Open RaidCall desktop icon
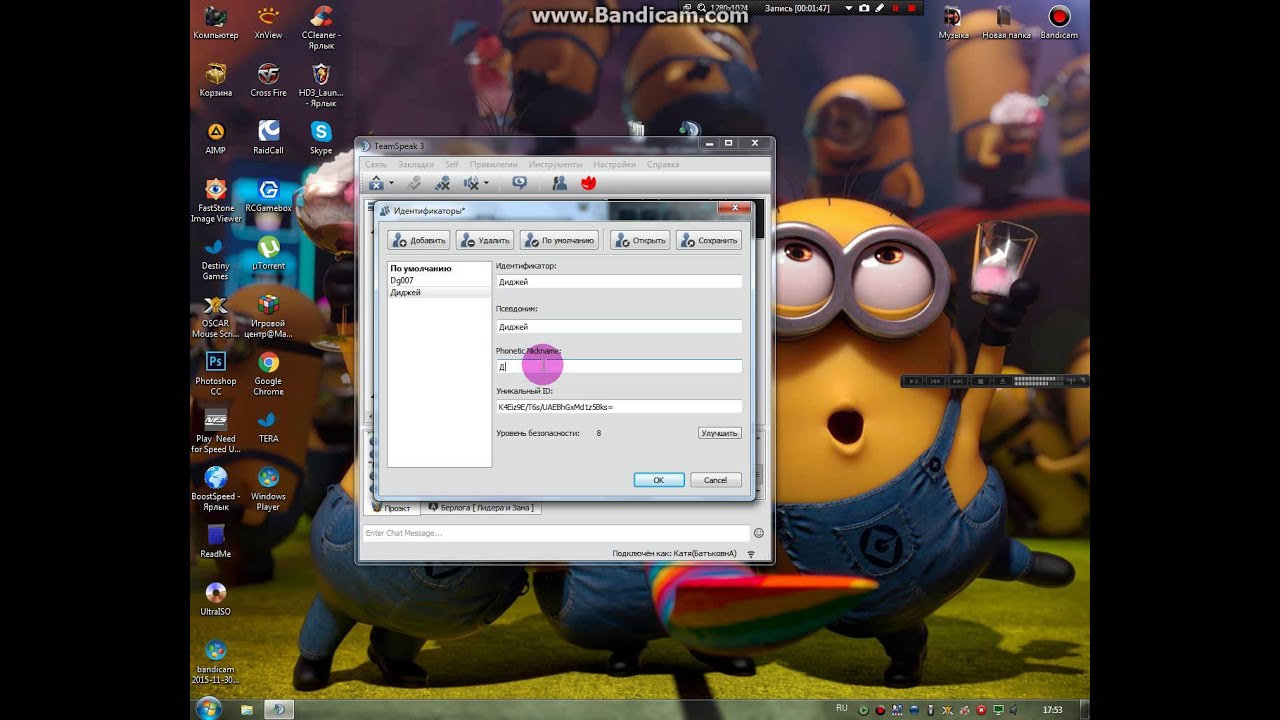 [268, 138]
